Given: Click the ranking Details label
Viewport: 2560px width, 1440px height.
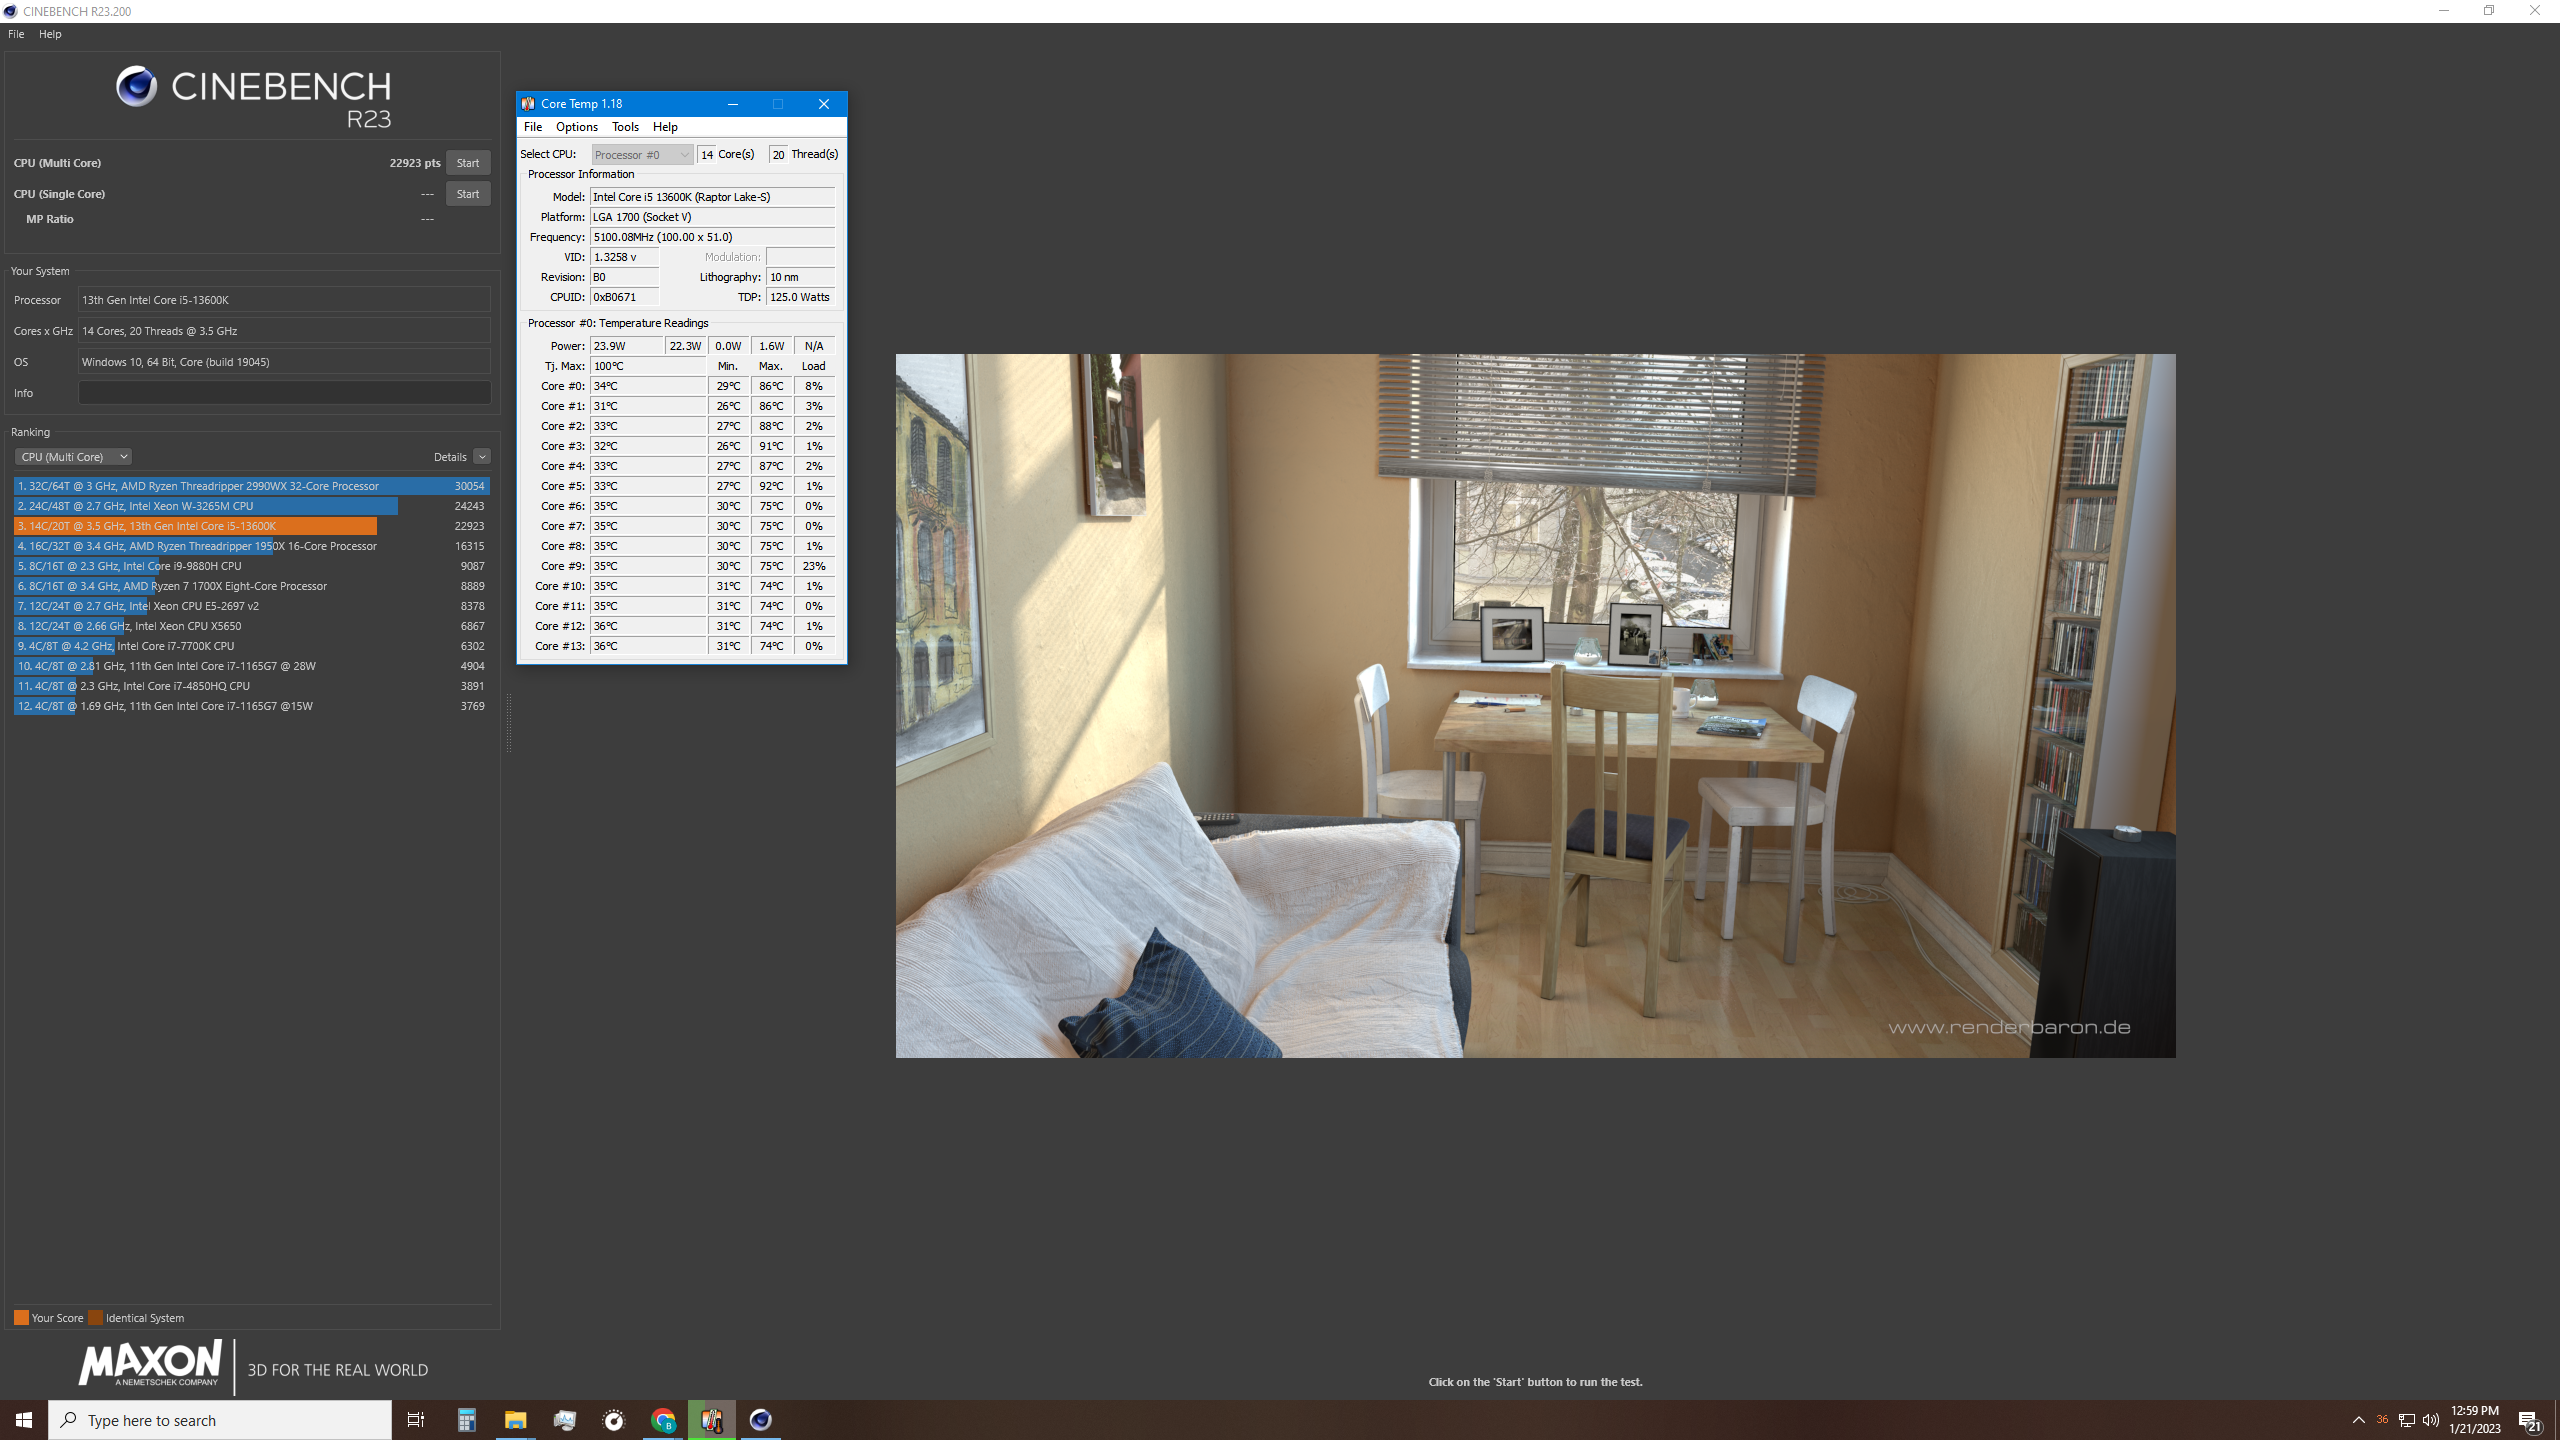Looking at the screenshot, I should pyautogui.click(x=450, y=457).
